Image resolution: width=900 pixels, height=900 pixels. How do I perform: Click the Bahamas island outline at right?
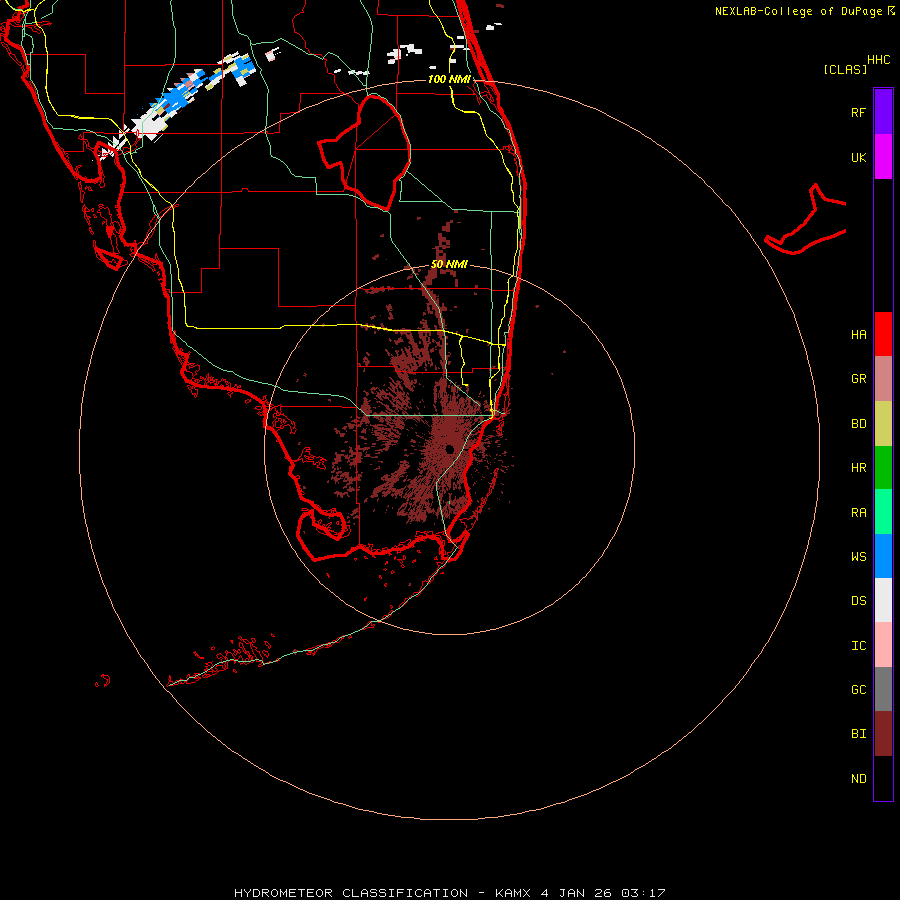click(806, 221)
